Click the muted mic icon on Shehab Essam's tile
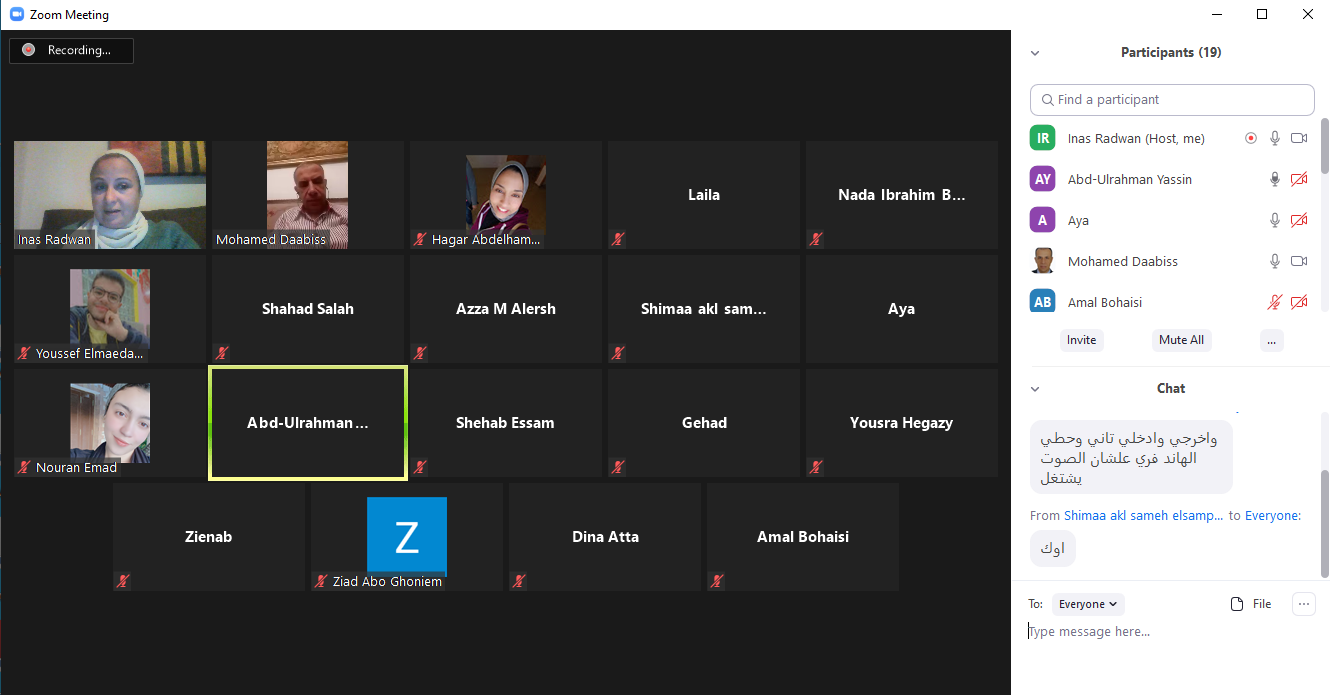This screenshot has height=695, width=1330. pos(420,467)
